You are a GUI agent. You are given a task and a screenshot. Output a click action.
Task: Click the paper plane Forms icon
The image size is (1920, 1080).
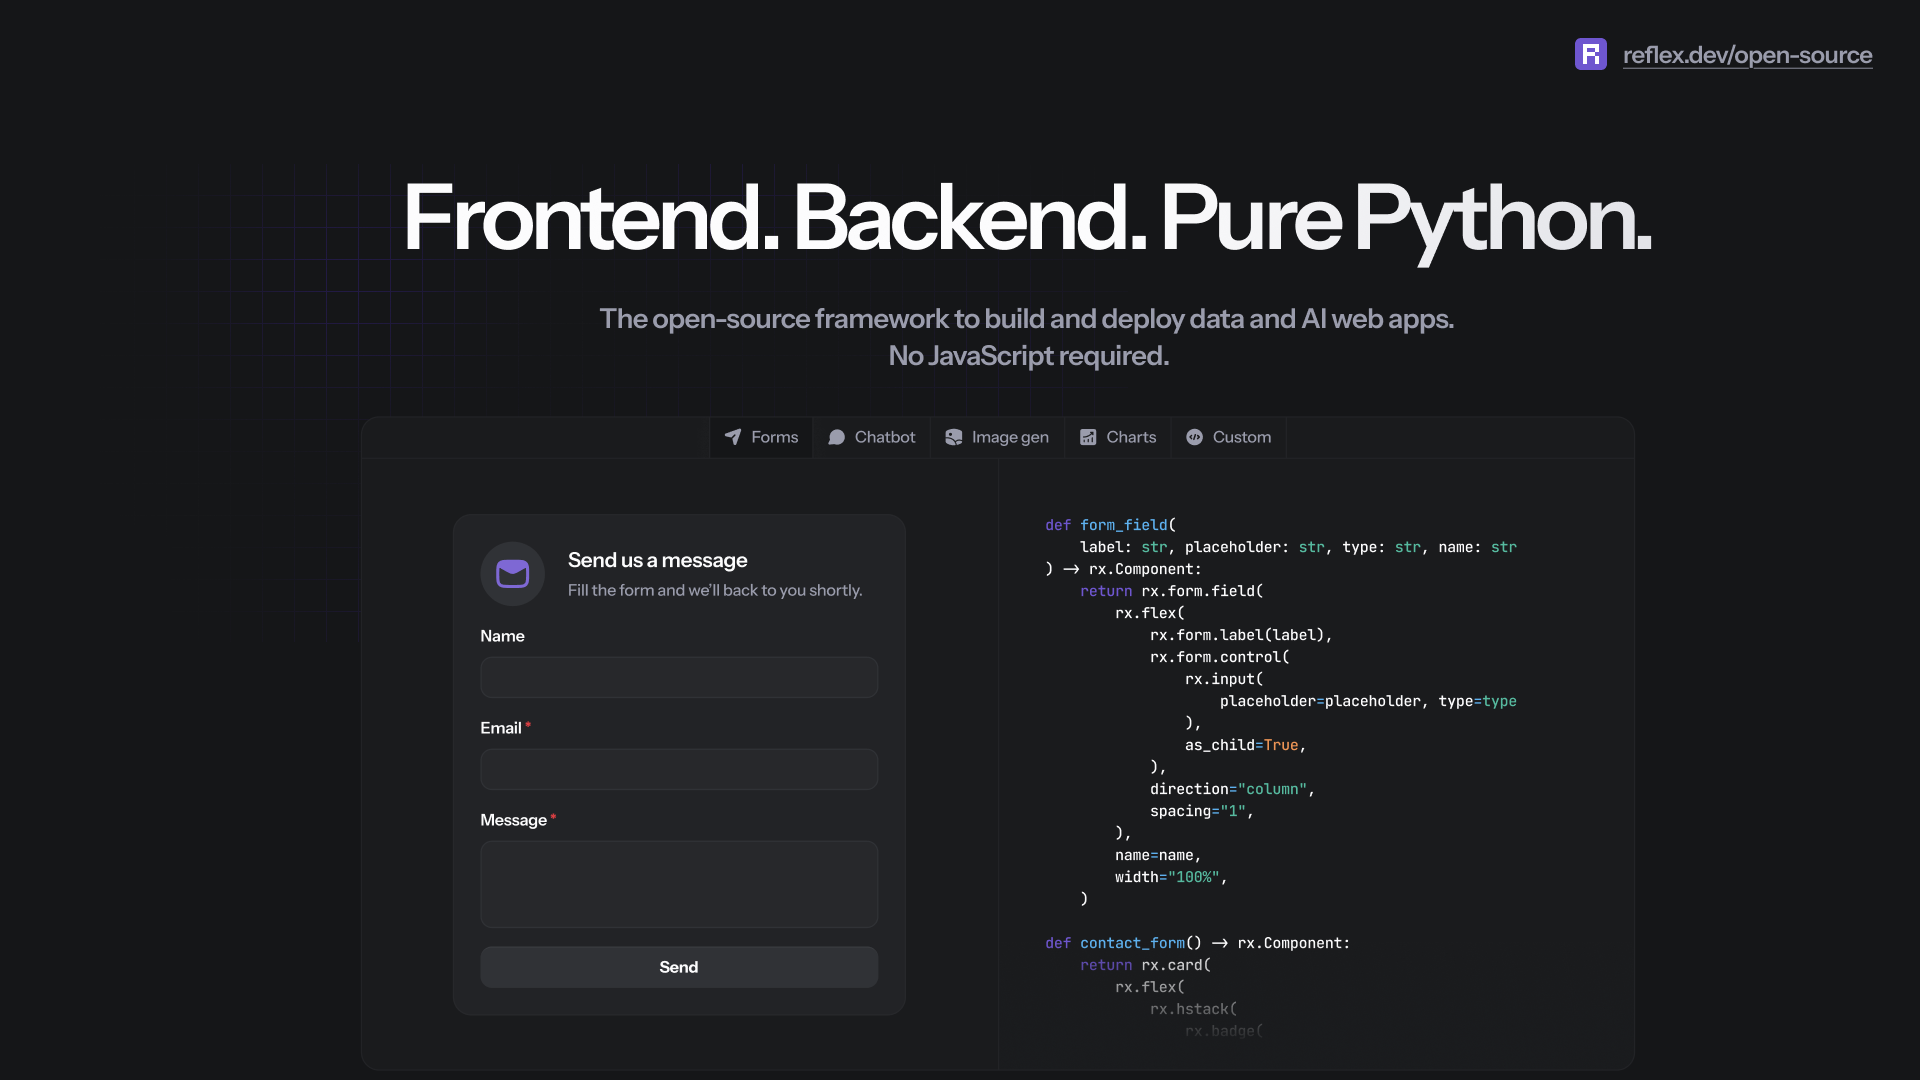click(733, 437)
